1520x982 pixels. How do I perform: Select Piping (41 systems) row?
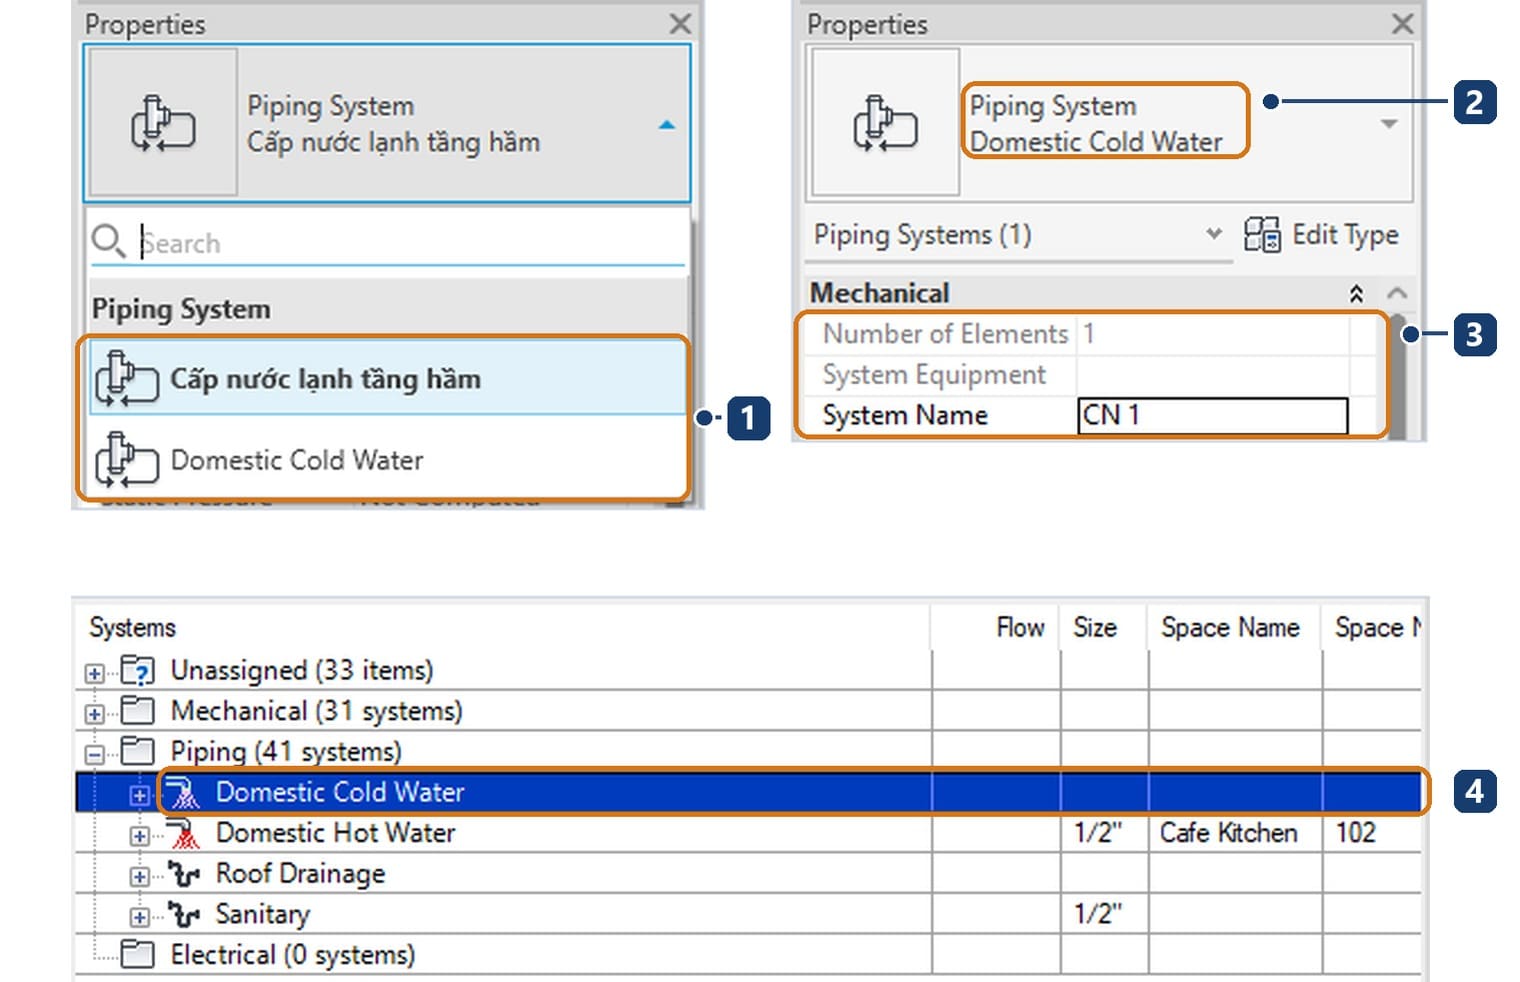(286, 752)
